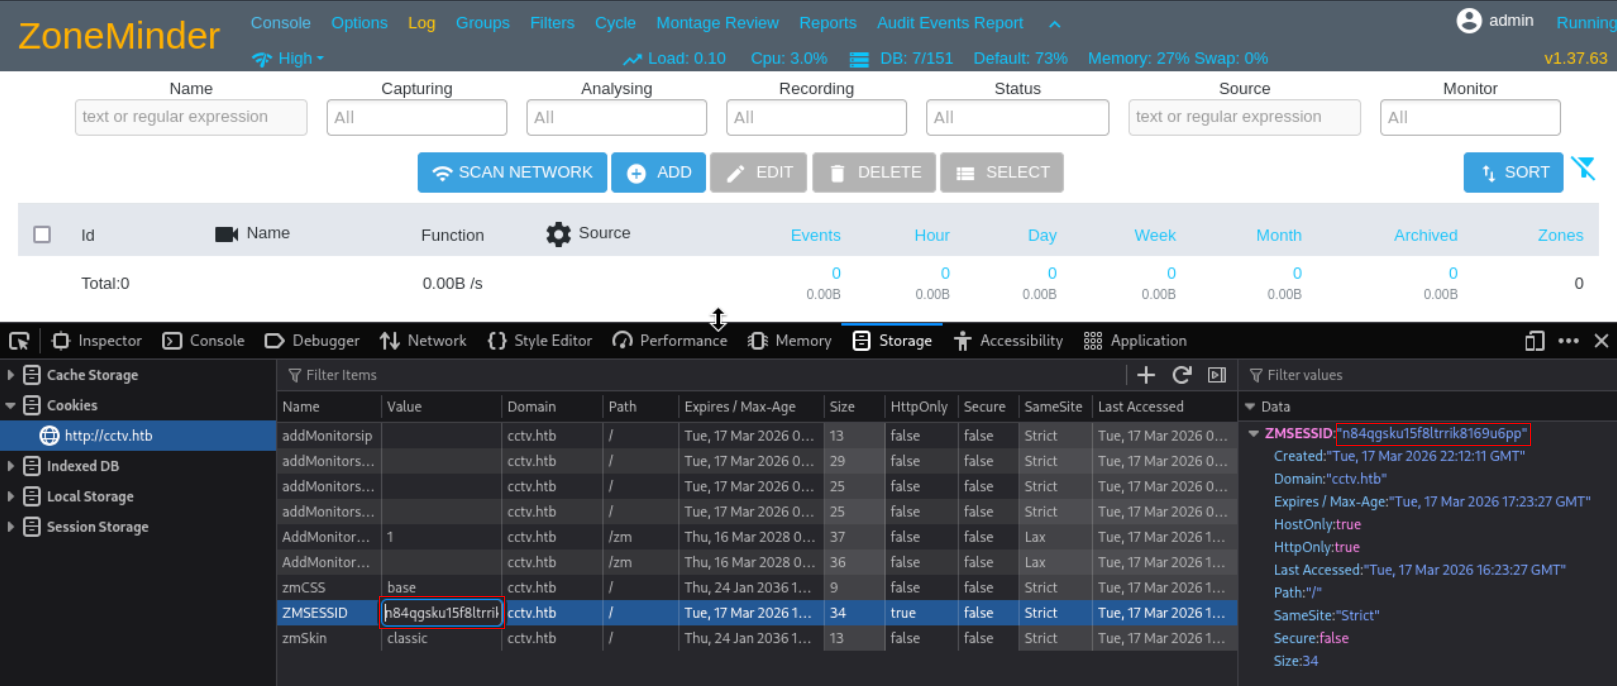
Task: Open the Monitor filter dropdown
Action: pyautogui.click(x=1470, y=117)
